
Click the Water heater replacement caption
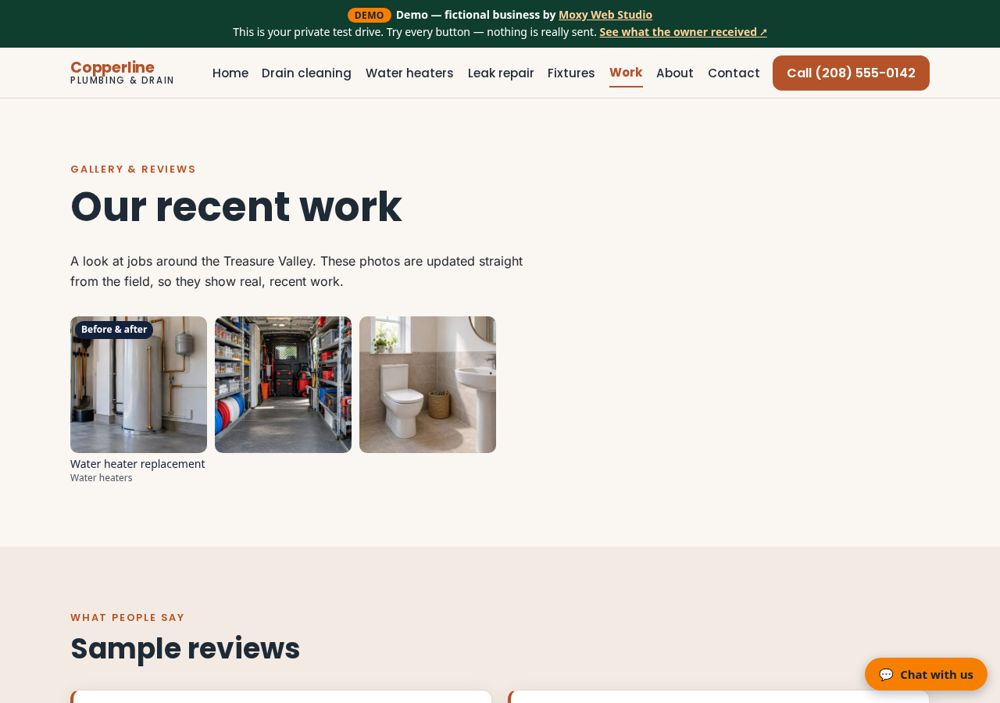coord(138,464)
